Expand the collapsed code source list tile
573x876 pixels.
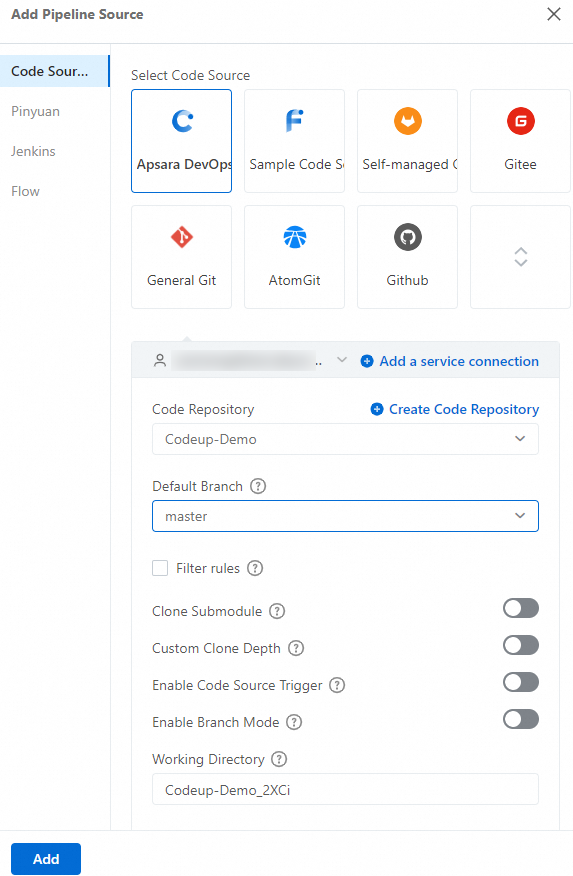521,257
